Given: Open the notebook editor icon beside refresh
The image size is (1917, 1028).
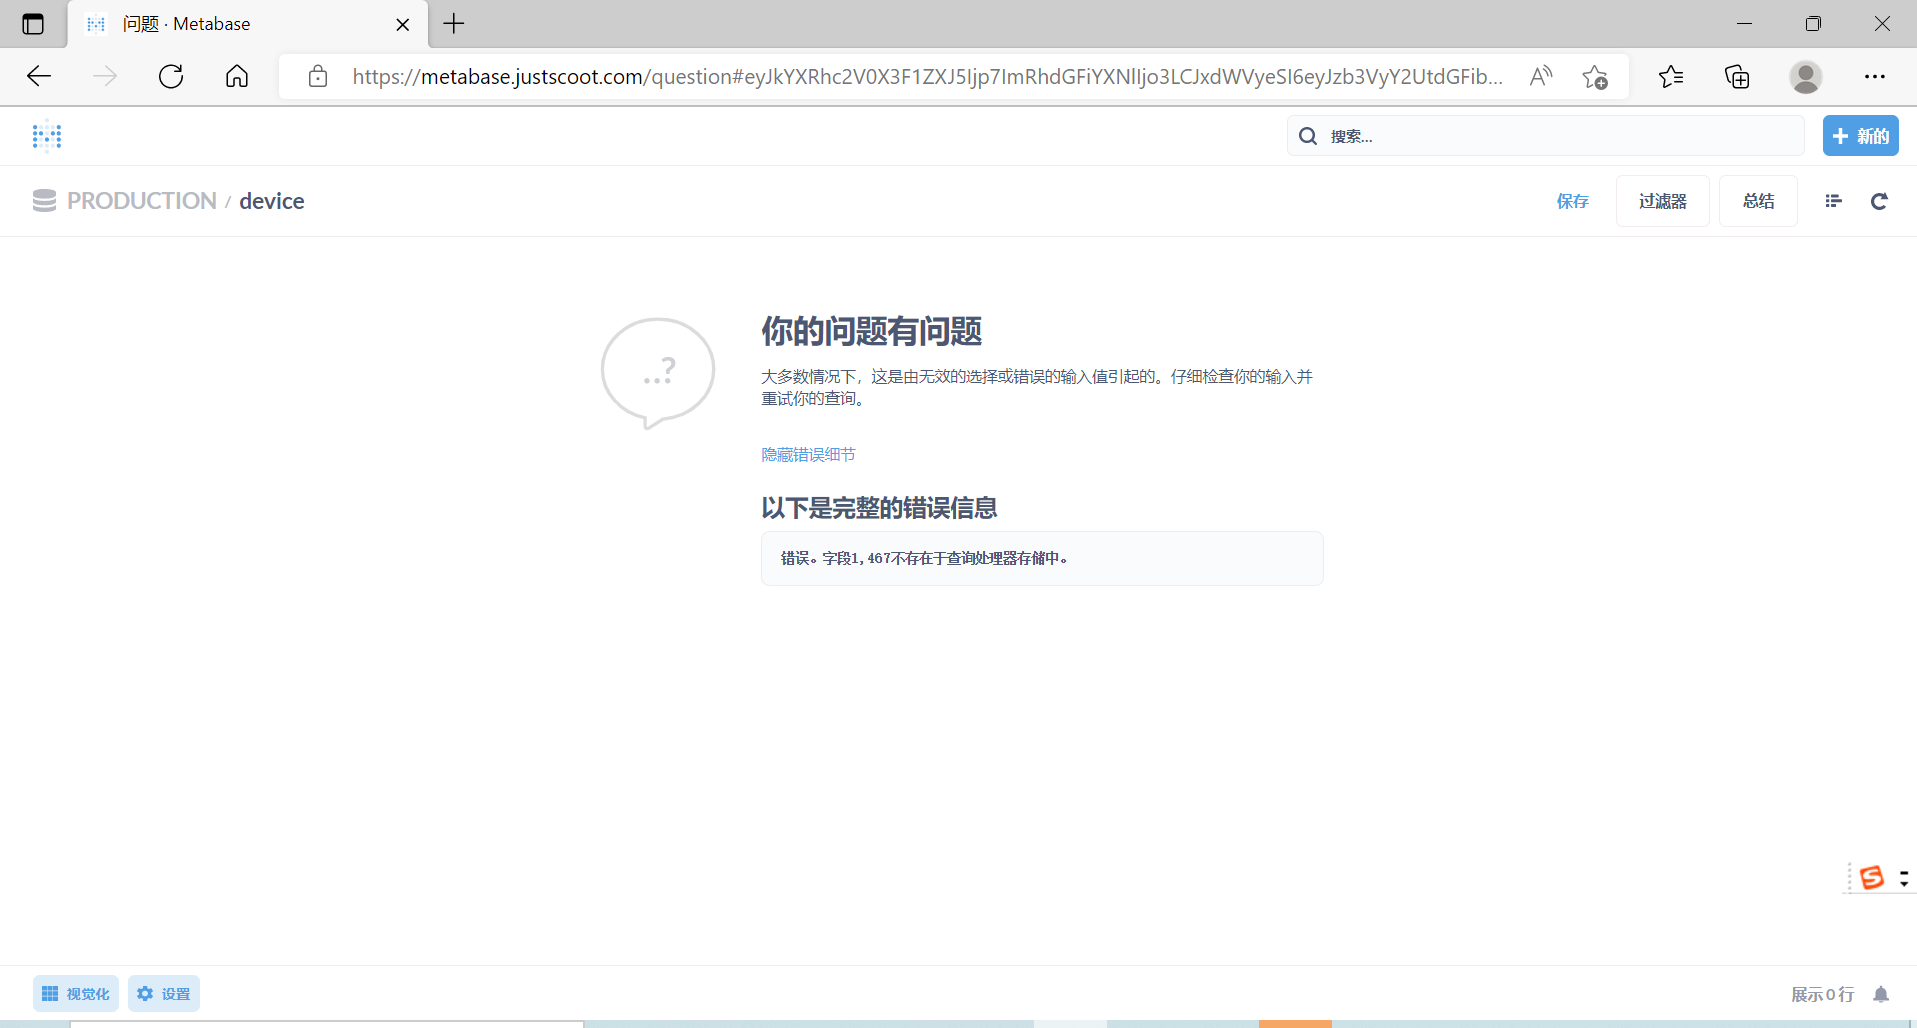Looking at the screenshot, I should click(x=1834, y=201).
